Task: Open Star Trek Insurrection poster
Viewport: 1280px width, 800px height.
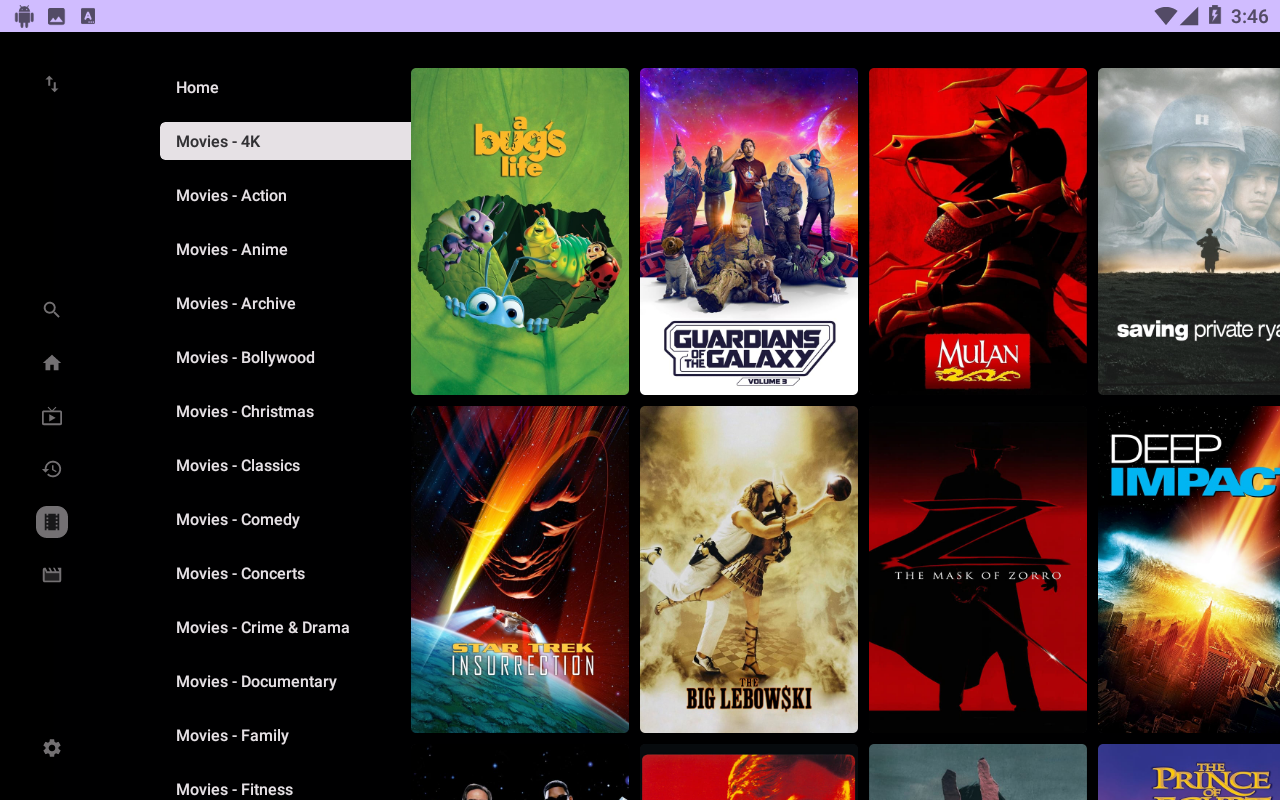Action: (x=520, y=569)
